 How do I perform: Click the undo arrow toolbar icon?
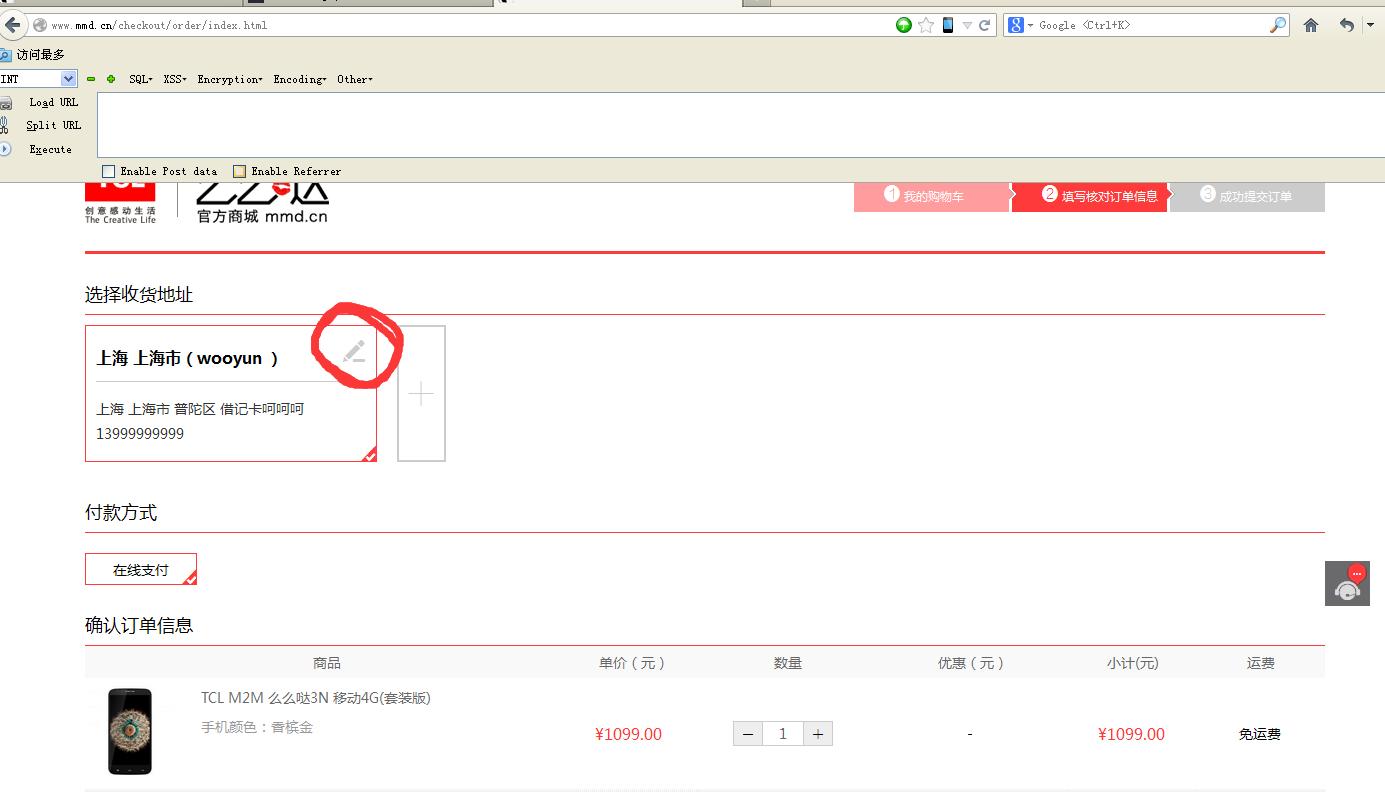click(x=1347, y=25)
